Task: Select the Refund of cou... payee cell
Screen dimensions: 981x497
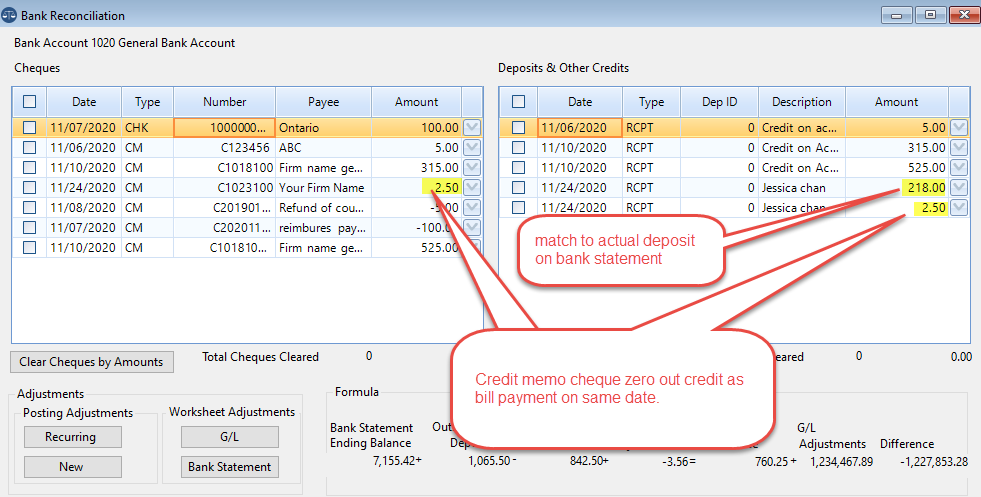Action: (323, 208)
